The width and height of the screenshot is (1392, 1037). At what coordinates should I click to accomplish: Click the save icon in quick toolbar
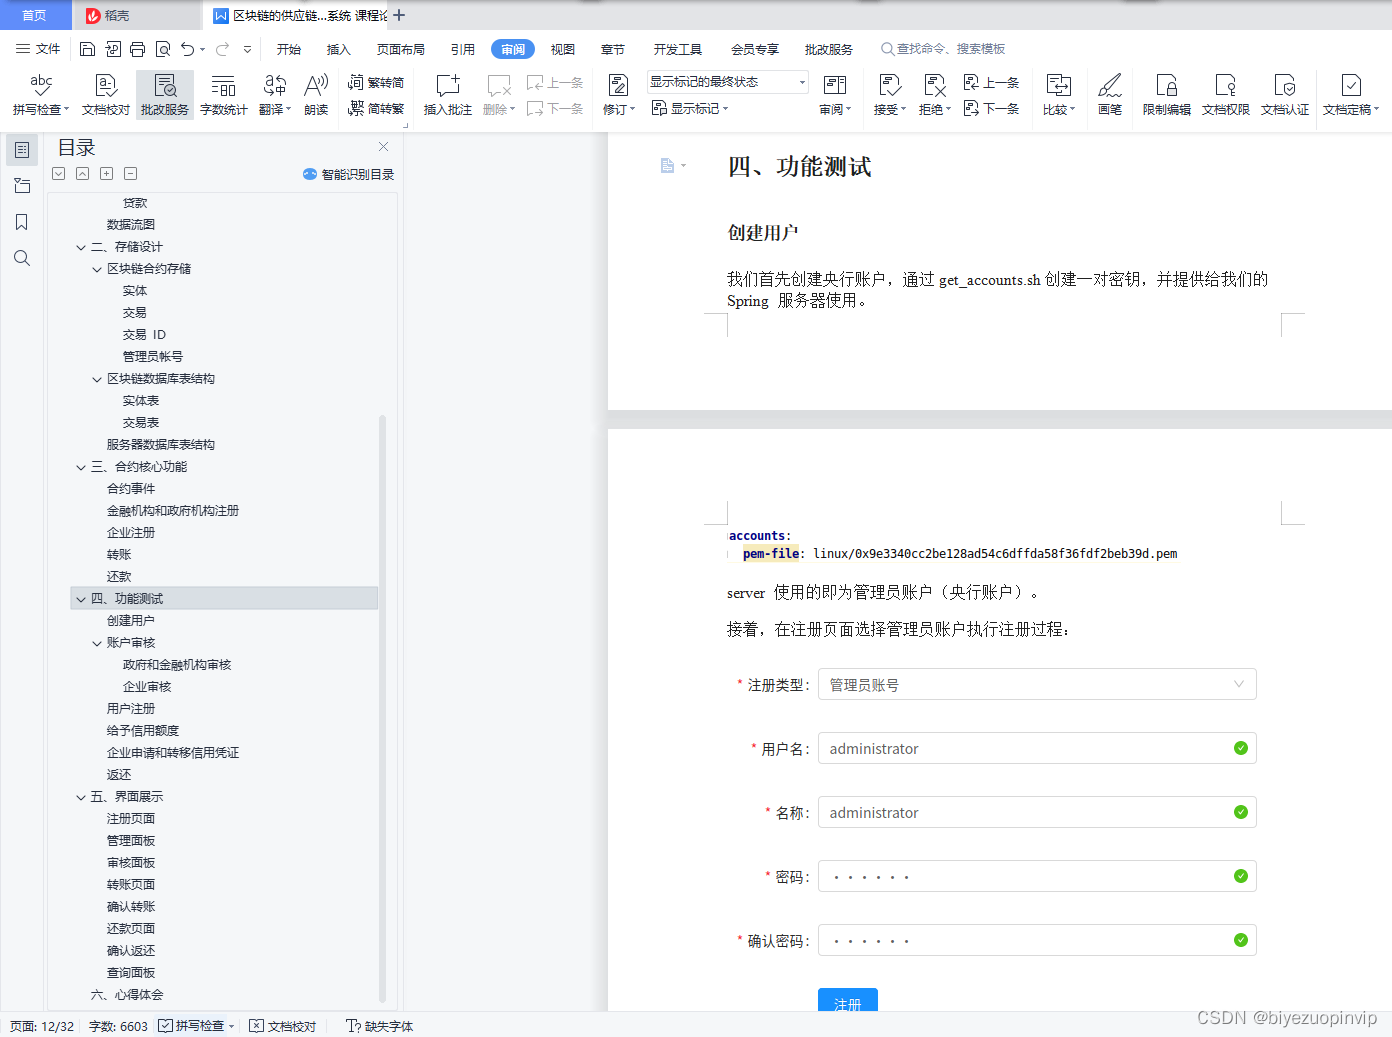coord(87,49)
